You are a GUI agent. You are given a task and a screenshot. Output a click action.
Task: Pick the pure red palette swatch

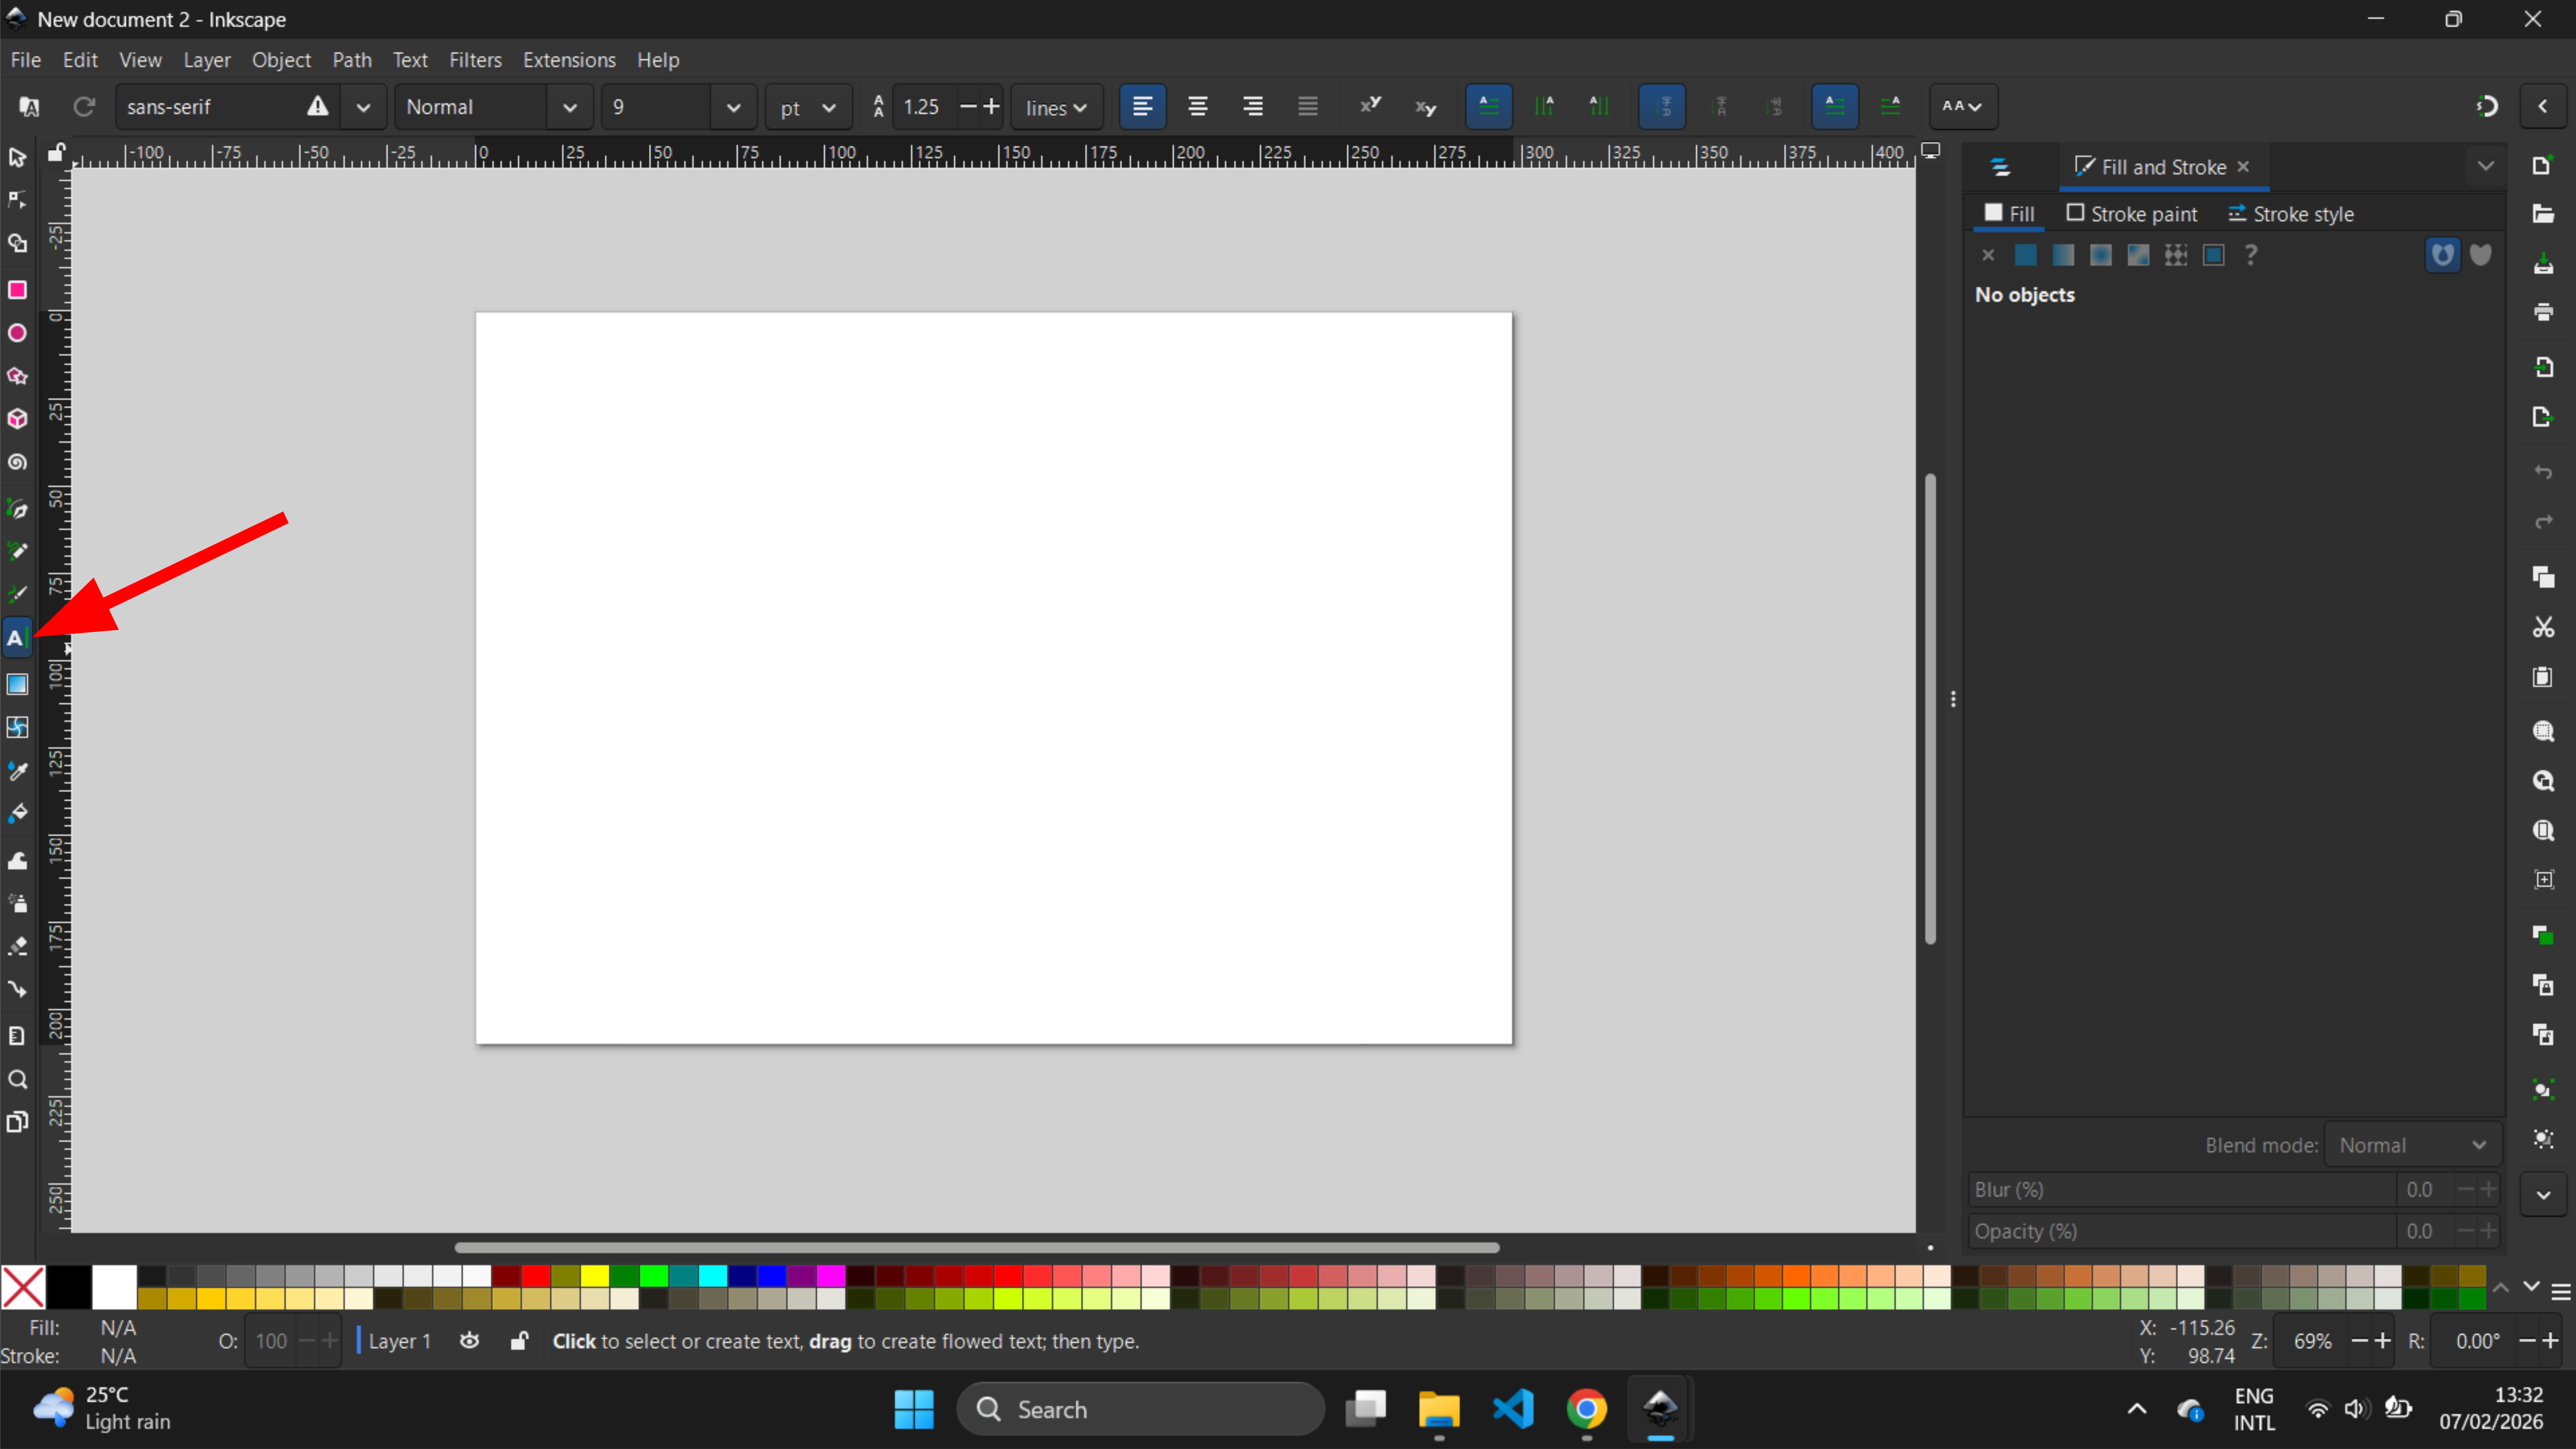click(536, 1276)
